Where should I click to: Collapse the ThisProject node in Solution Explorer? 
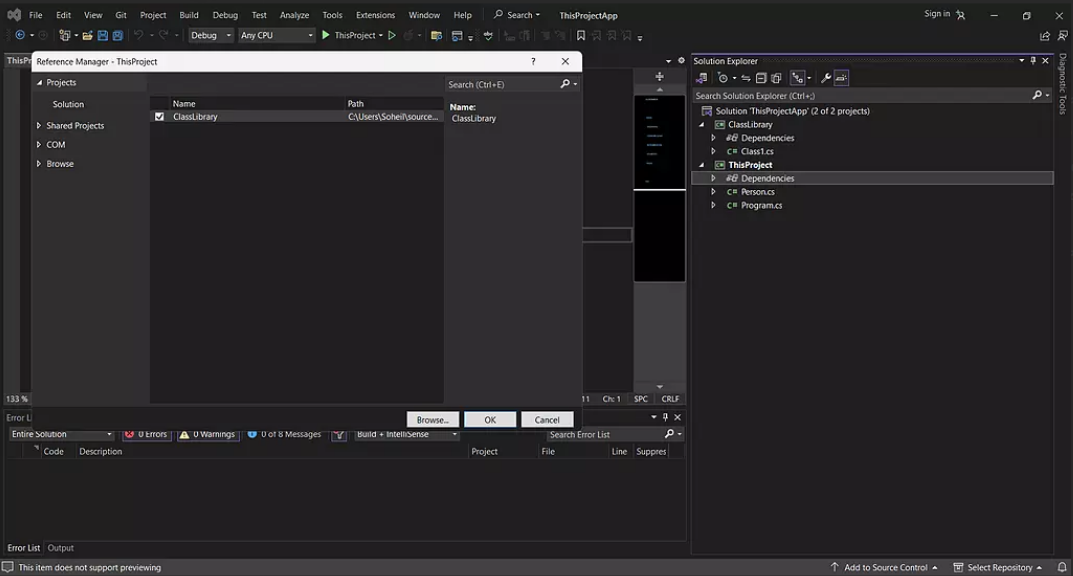click(701, 165)
